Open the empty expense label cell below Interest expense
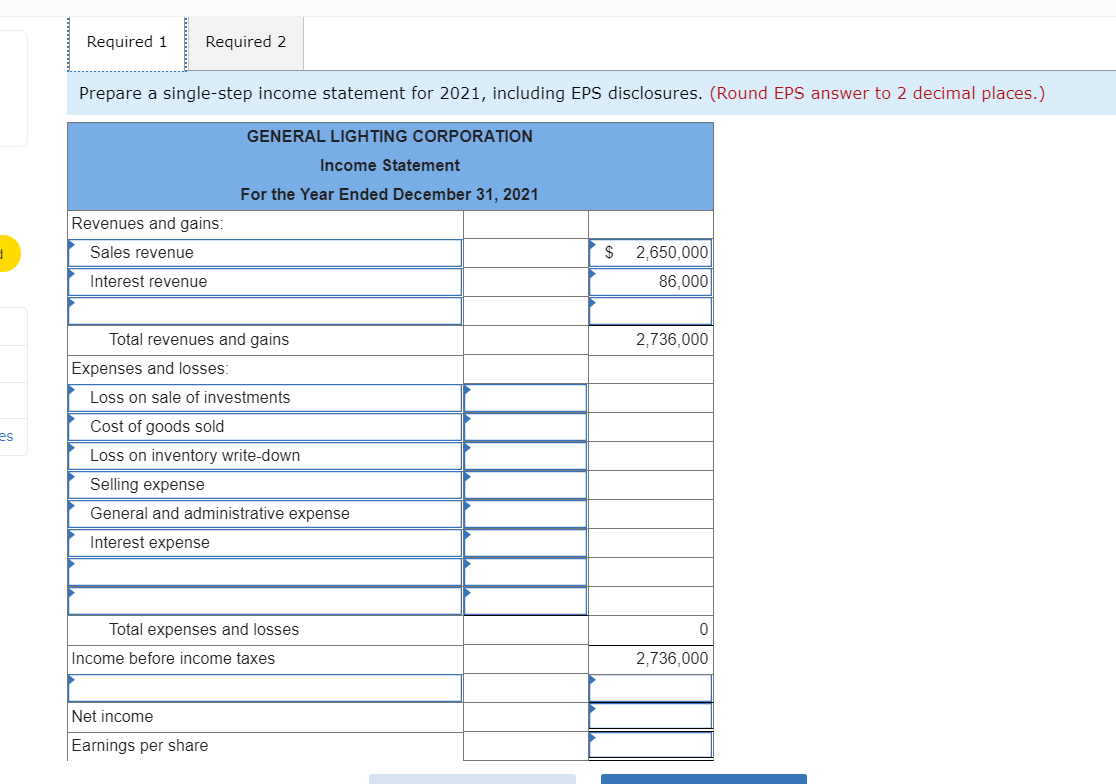 point(264,571)
